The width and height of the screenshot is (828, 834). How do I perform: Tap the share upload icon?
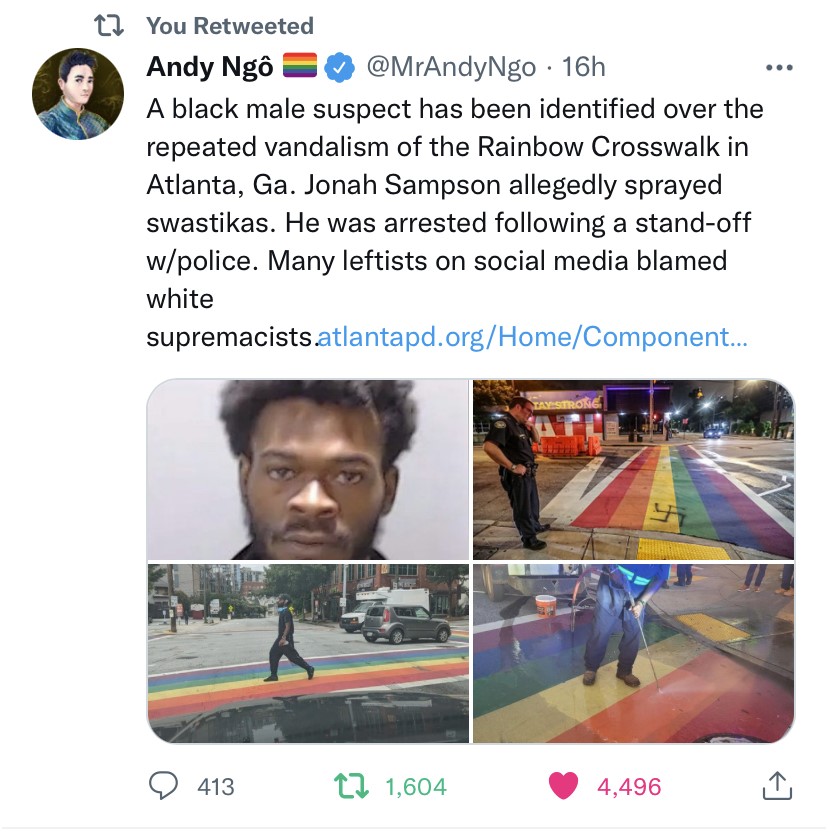point(777,786)
